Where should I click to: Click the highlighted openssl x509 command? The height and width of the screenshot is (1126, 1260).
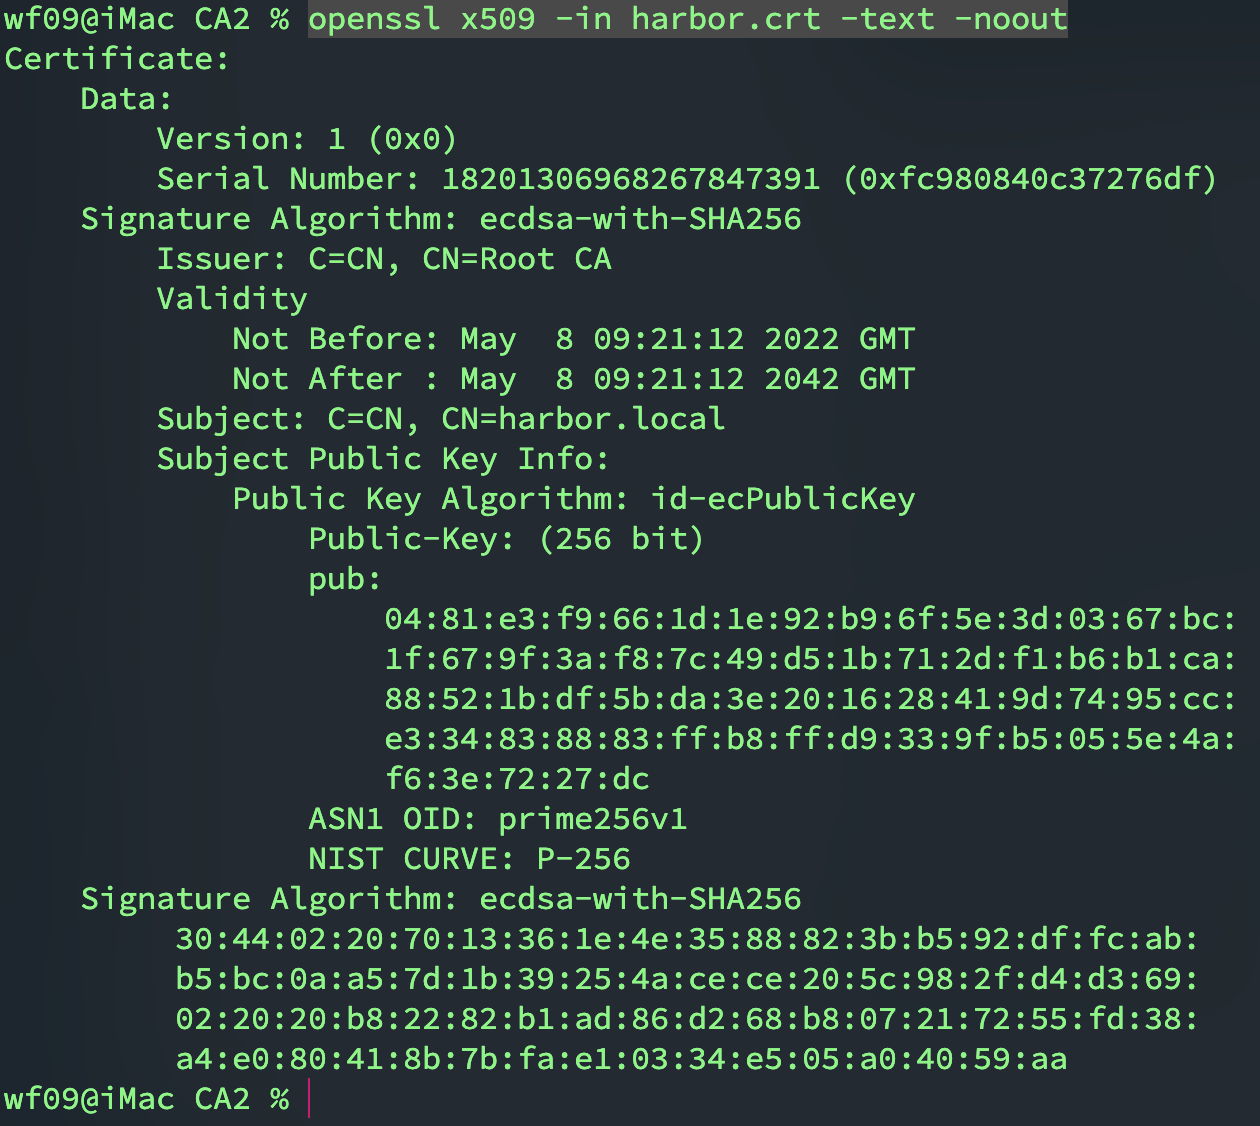pos(687,19)
